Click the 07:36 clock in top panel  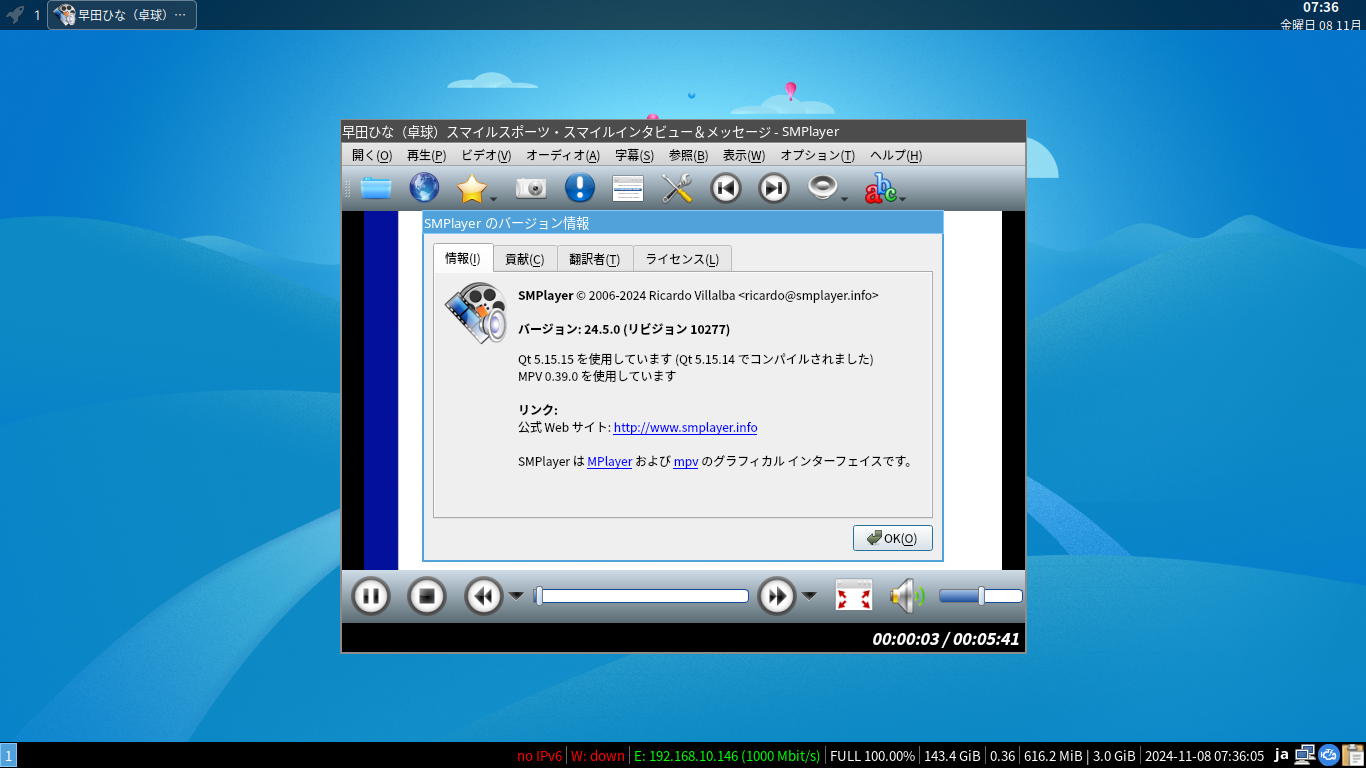point(1321,8)
